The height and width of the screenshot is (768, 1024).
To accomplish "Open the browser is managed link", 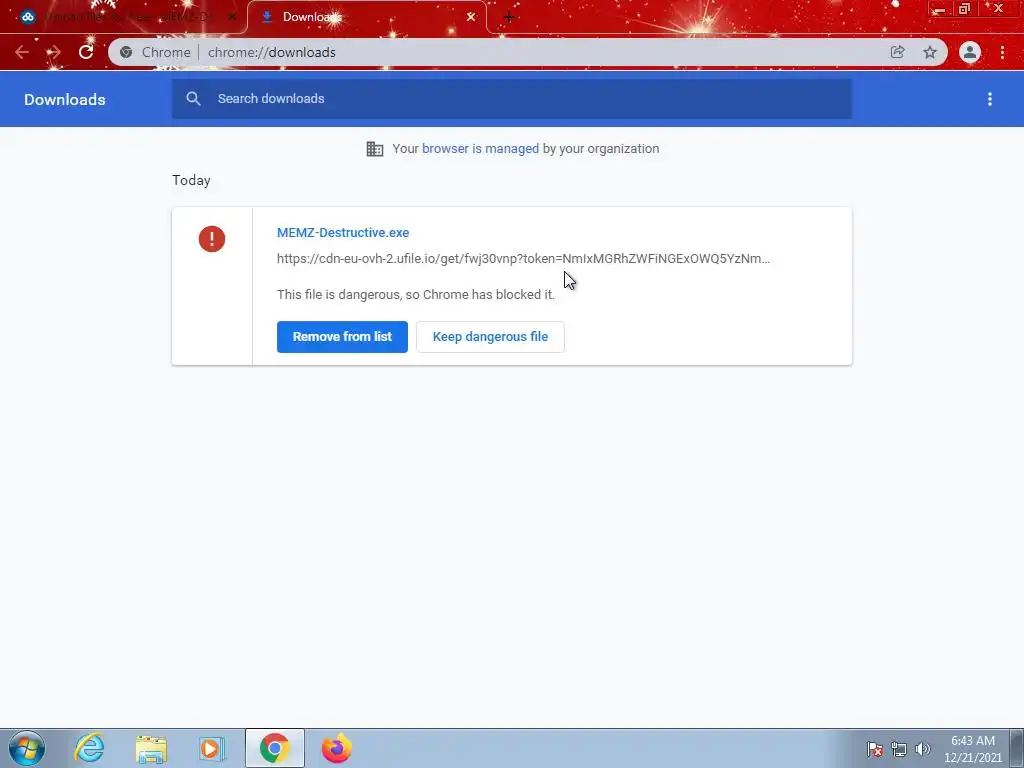I will 480,149.
